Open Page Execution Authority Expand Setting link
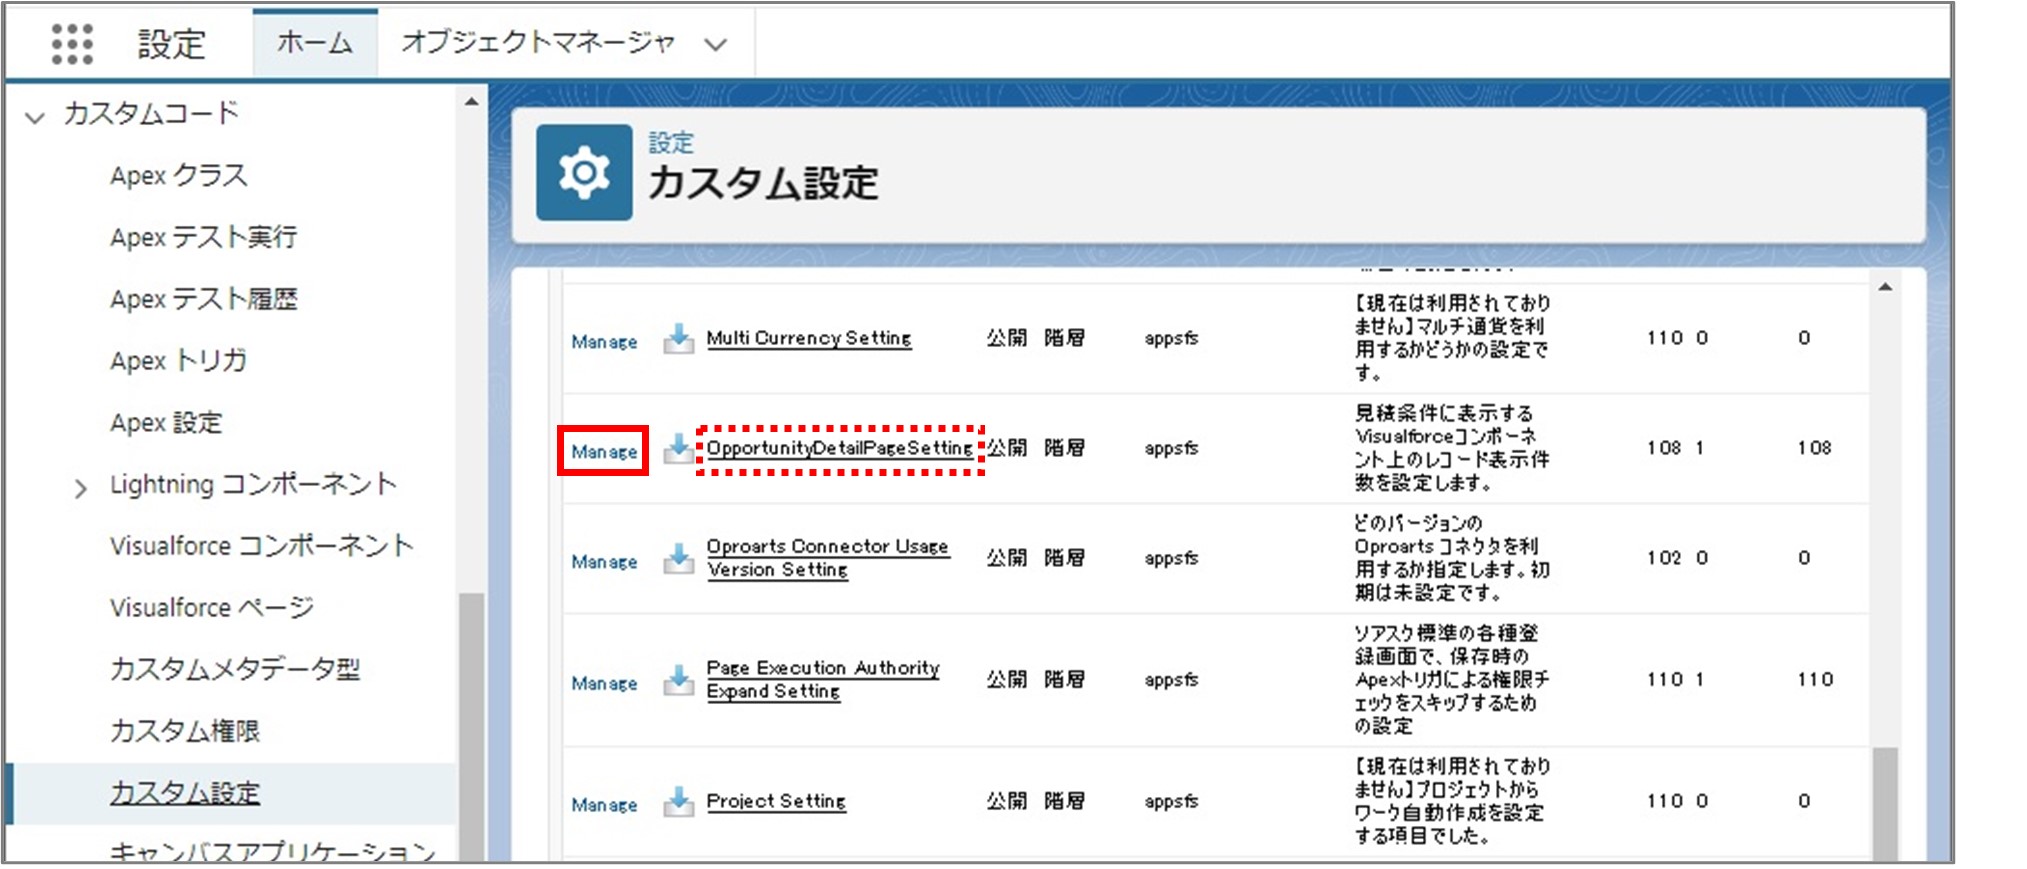 (x=823, y=679)
